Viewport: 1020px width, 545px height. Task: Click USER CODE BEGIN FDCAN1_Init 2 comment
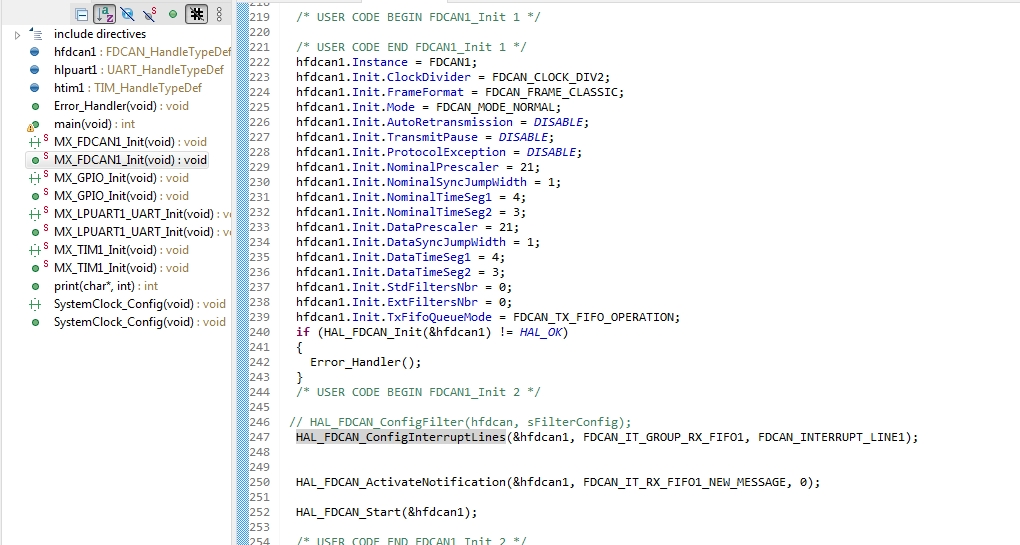[x=418, y=392]
